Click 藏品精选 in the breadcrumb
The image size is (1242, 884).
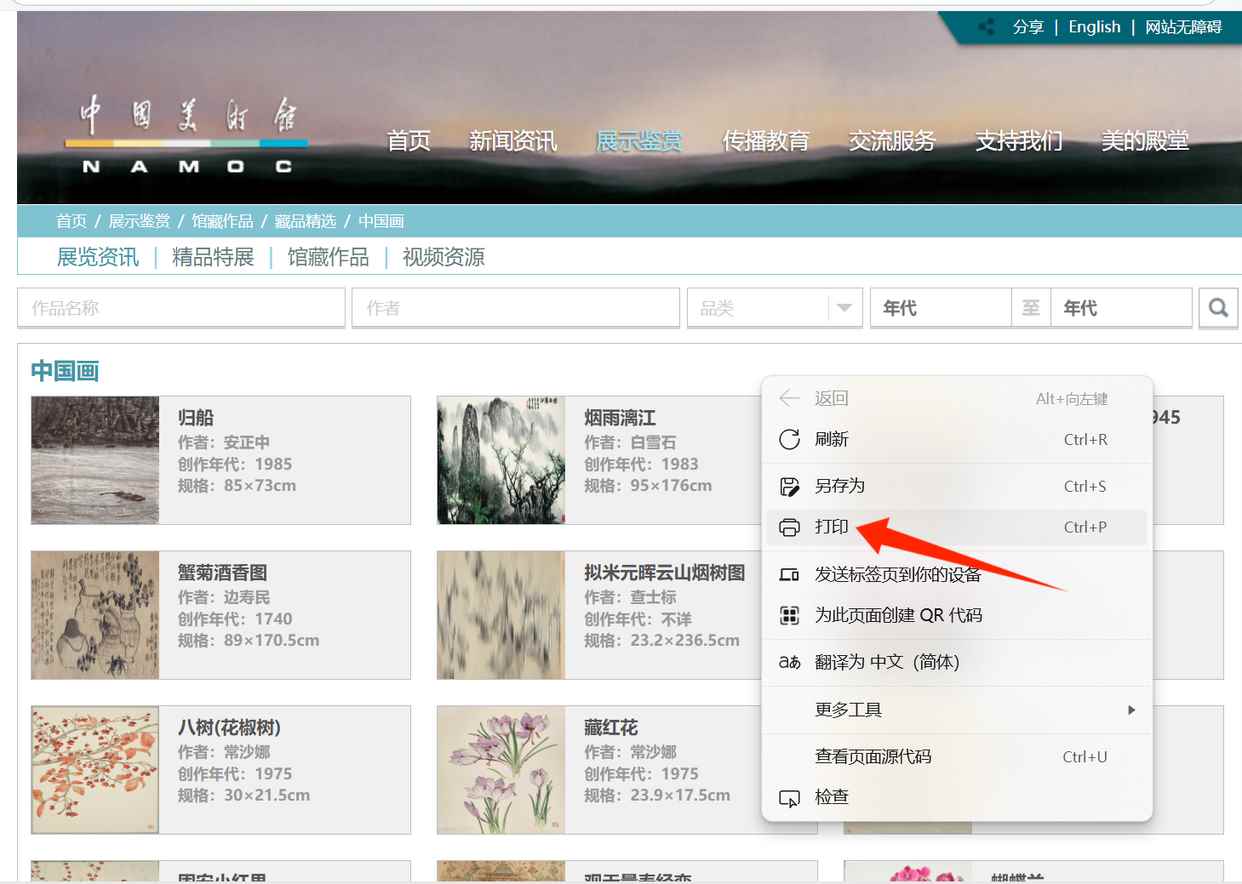click(x=305, y=221)
